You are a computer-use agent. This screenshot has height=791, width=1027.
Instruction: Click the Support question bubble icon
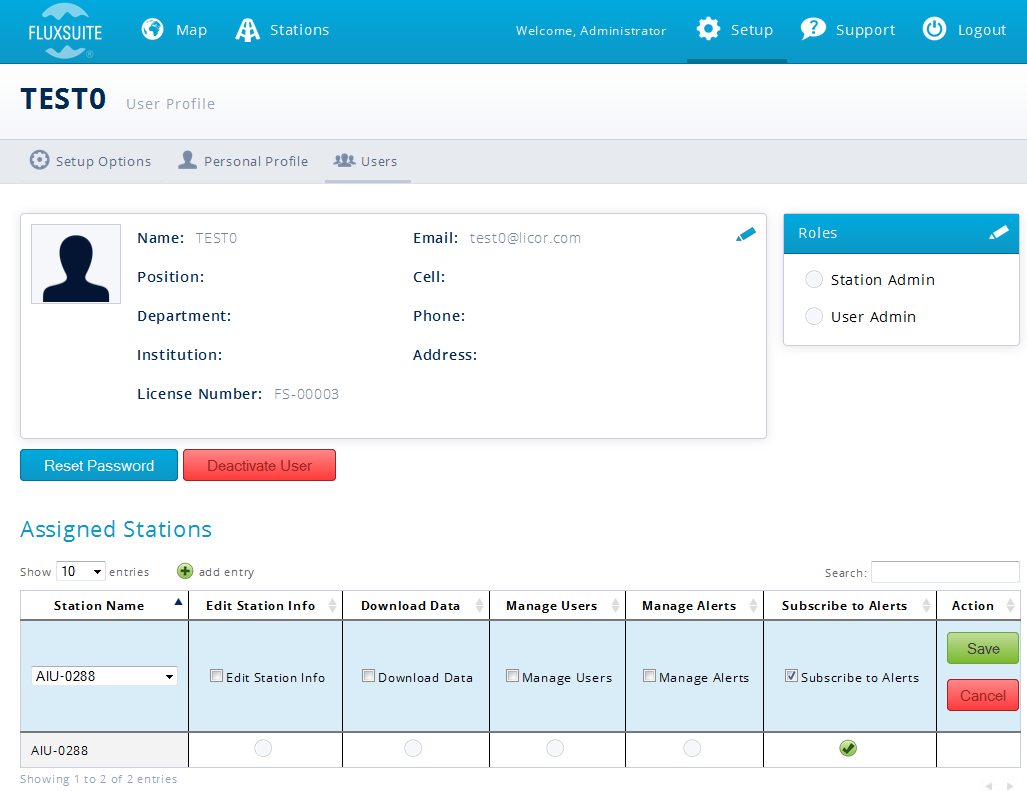pos(813,29)
